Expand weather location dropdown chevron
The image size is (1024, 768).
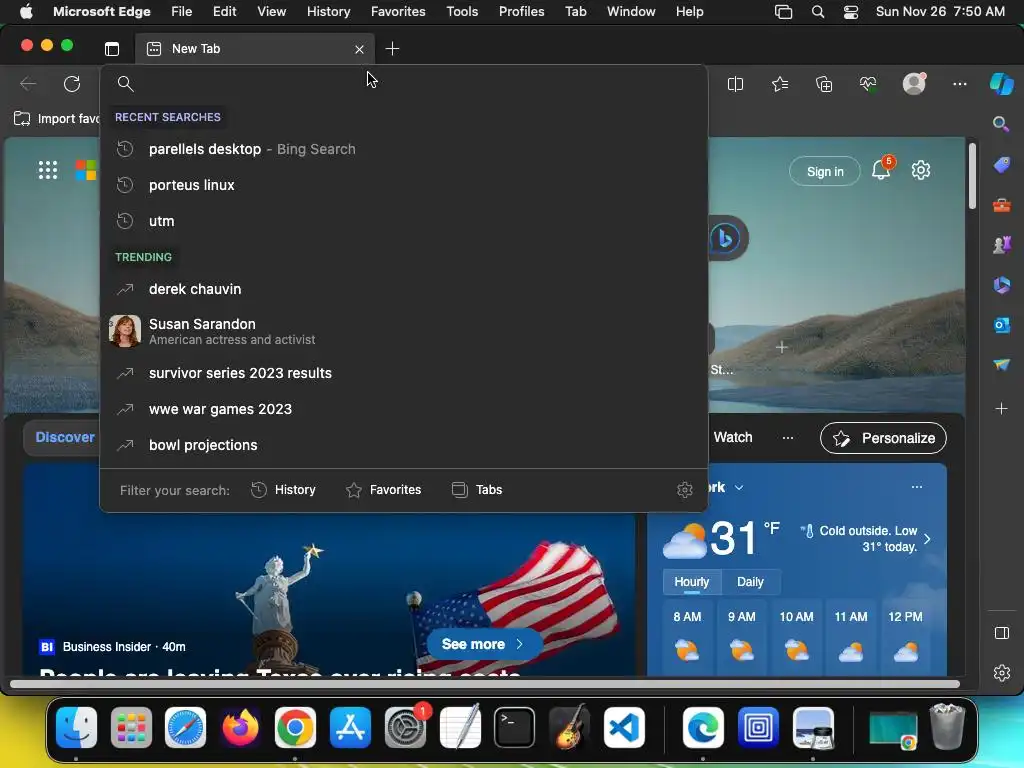[739, 488]
